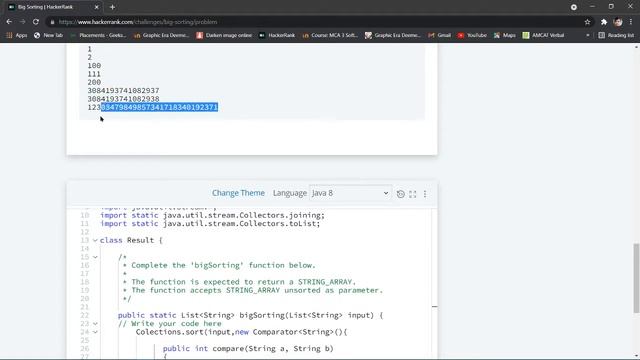Image resolution: width=640 pixels, height=360 pixels.
Task: Go forward to next page
Action: (22, 22)
